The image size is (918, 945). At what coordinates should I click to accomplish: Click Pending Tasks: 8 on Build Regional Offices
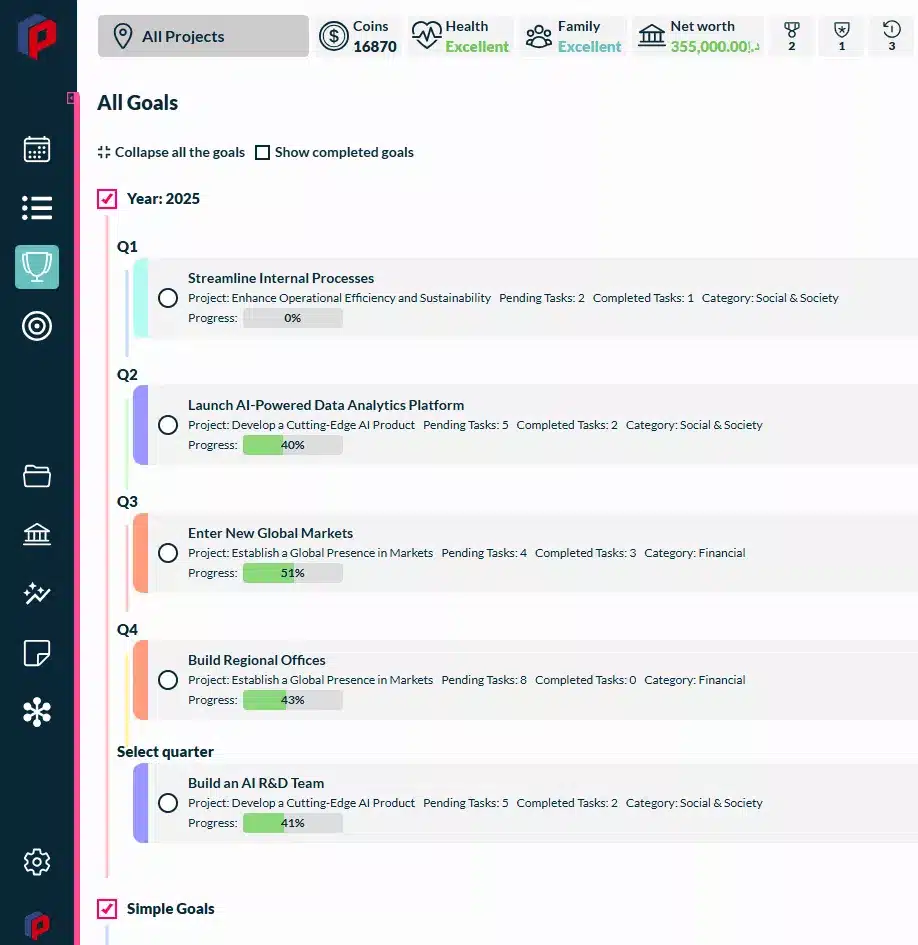[x=484, y=680]
